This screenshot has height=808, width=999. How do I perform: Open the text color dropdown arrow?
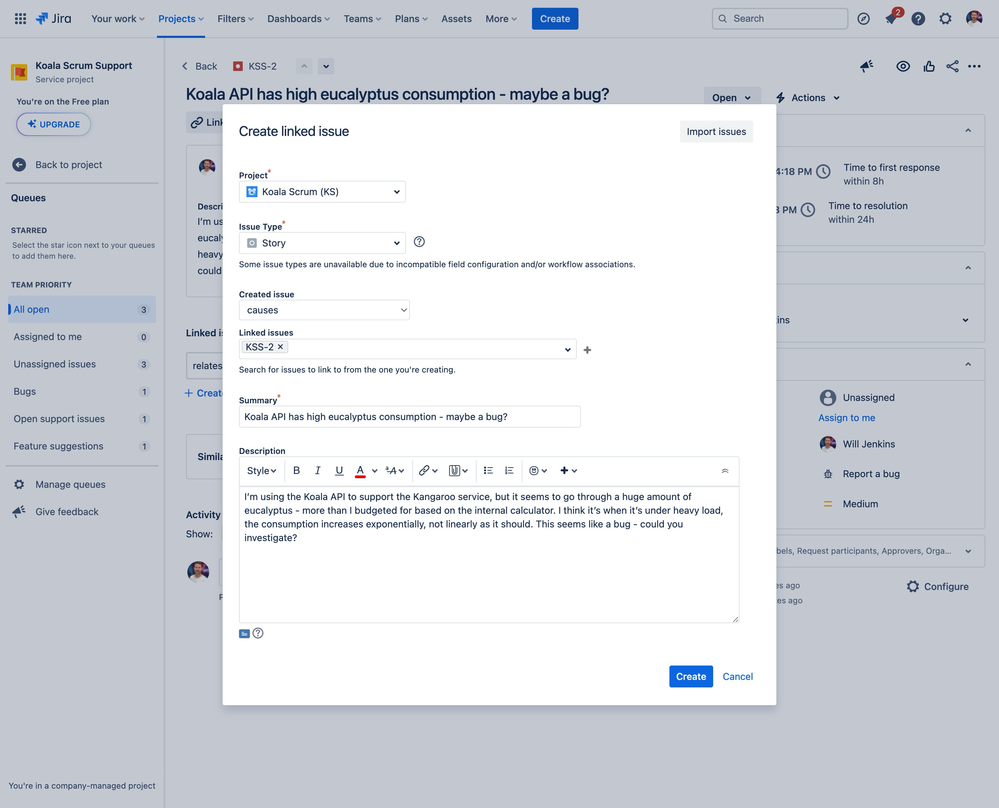click(x=375, y=471)
